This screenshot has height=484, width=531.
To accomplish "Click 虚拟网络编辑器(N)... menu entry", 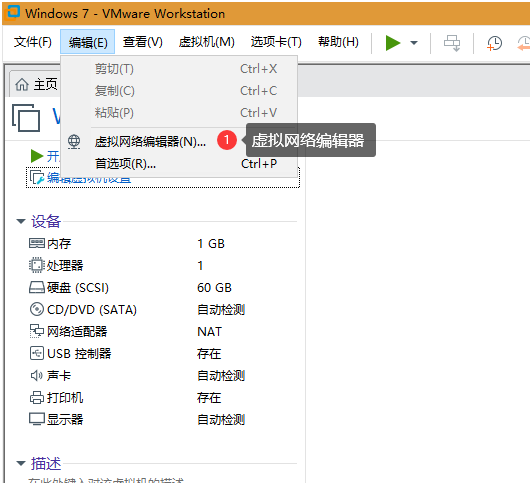I will 179,141.
